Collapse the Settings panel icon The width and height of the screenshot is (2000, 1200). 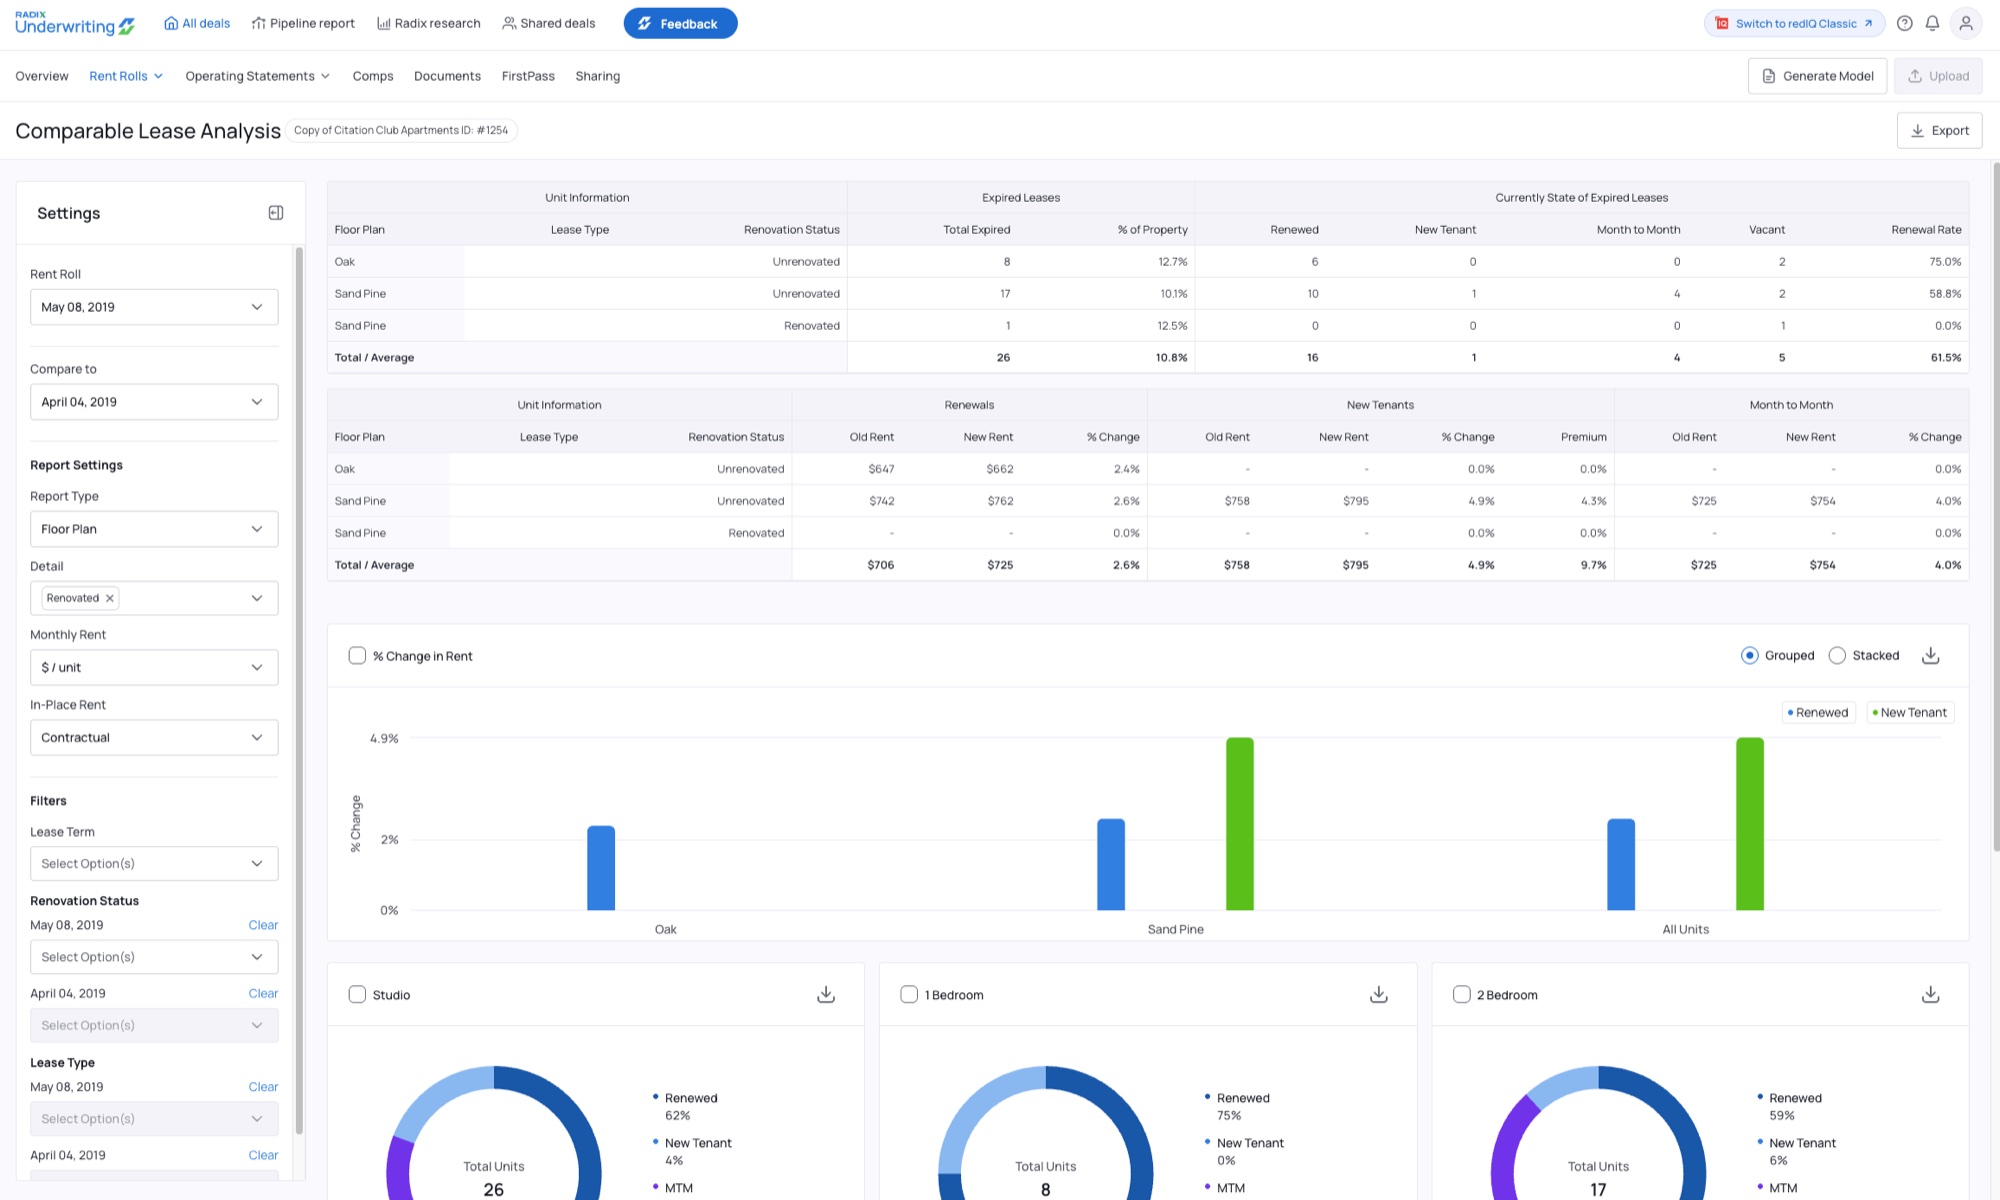click(276, 213)
